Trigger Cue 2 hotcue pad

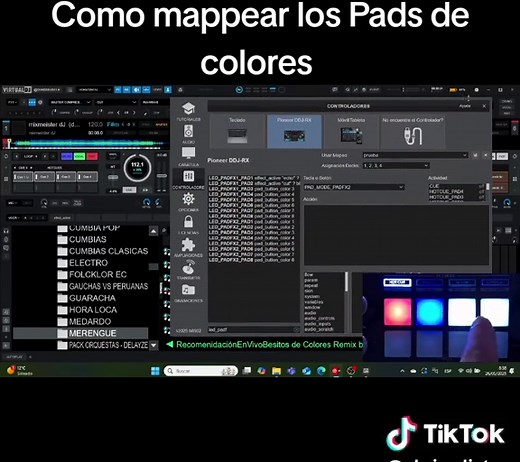45,177
